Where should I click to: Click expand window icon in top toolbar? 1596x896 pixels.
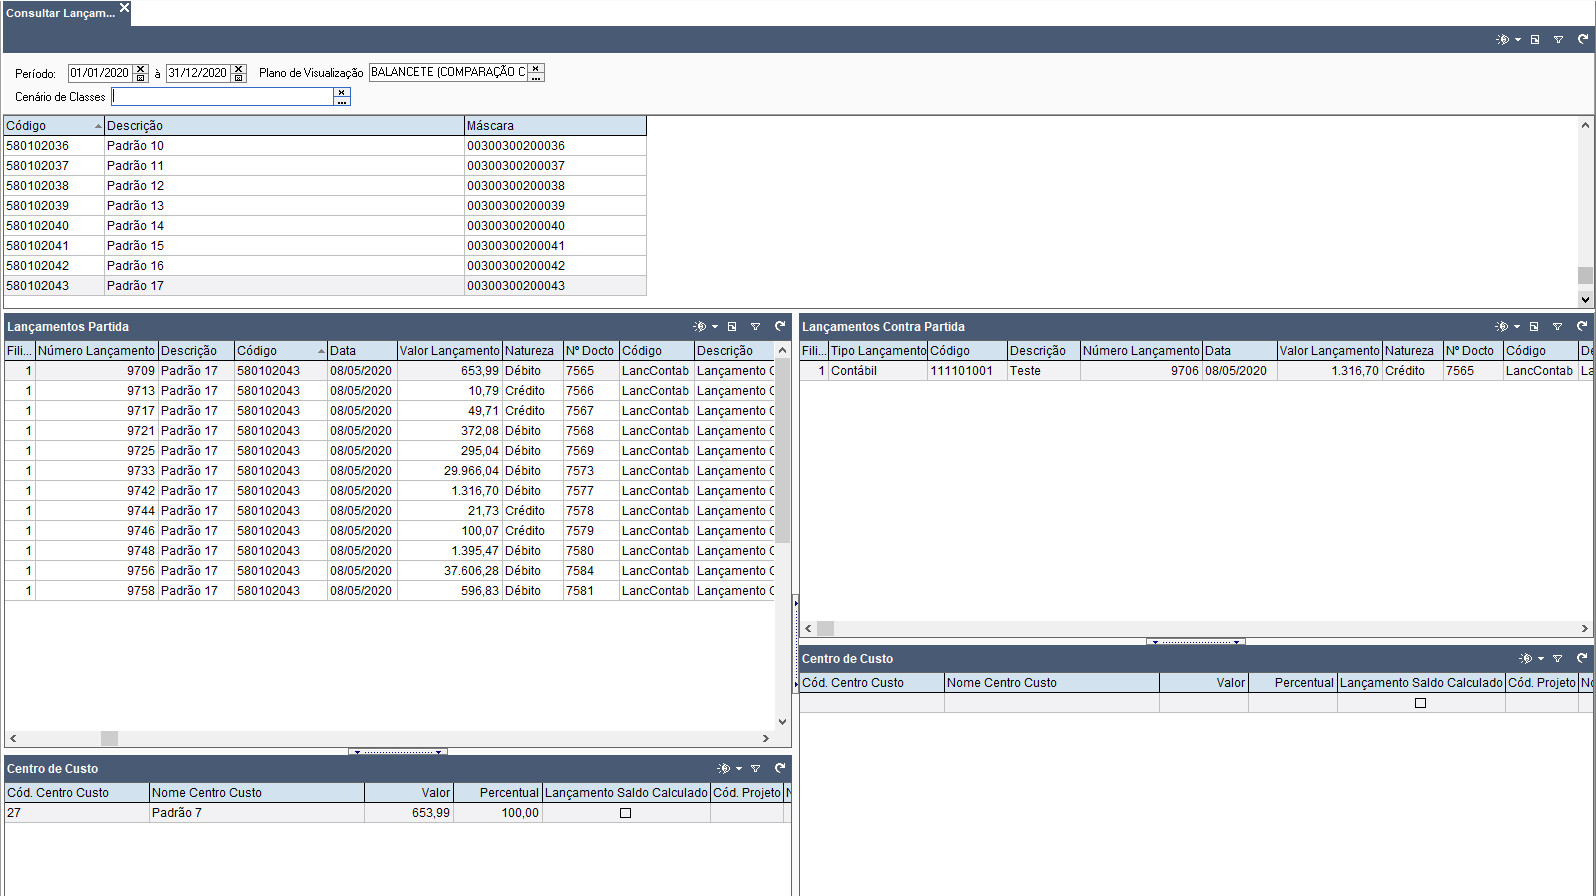[1535, 39]
